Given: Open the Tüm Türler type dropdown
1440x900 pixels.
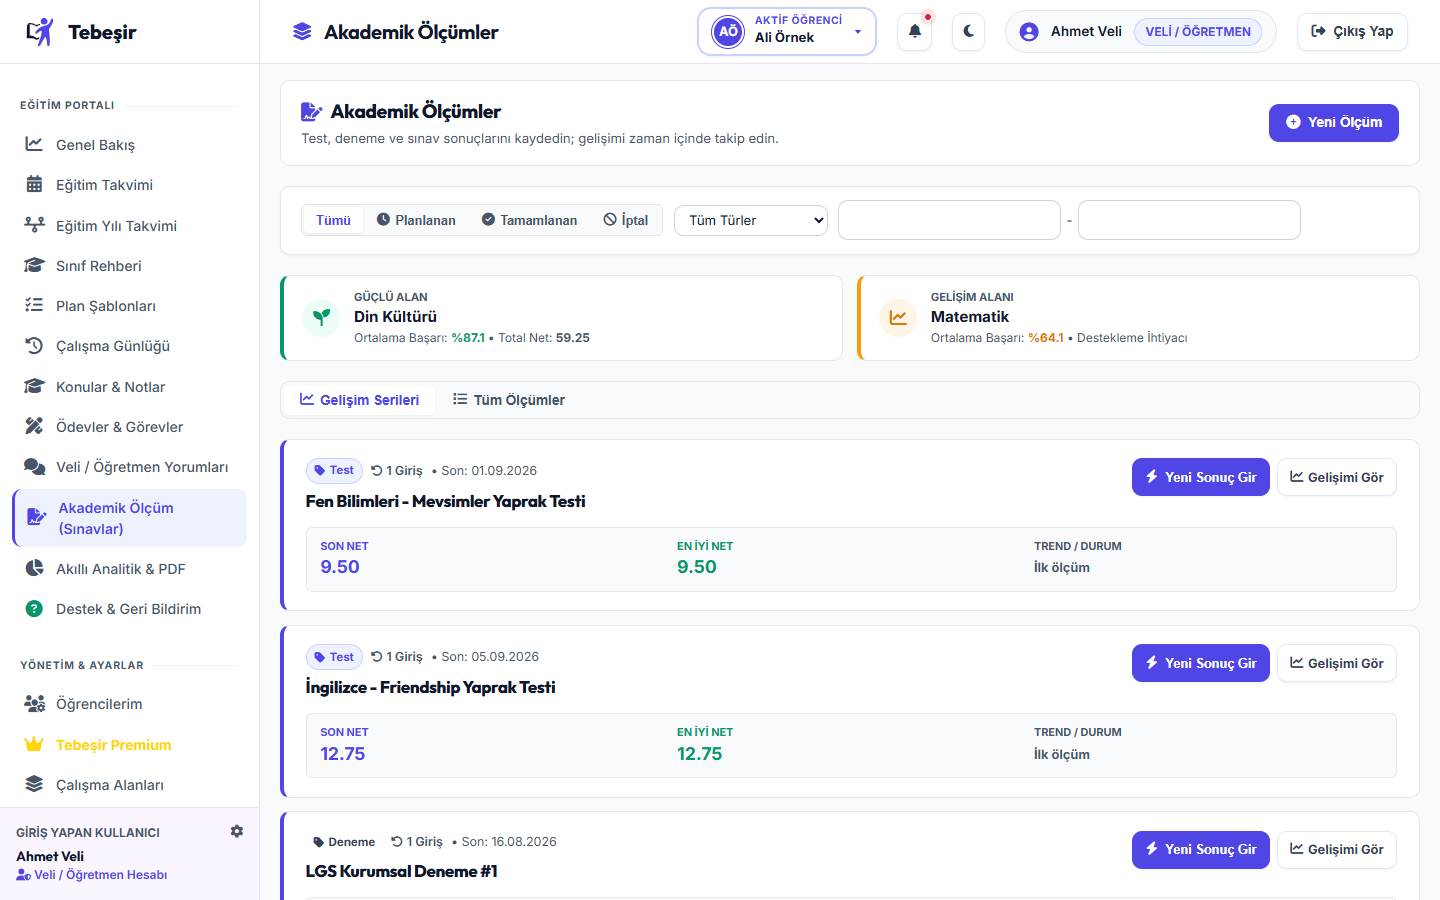Looking at the screenshot, I should pos(751,220).
